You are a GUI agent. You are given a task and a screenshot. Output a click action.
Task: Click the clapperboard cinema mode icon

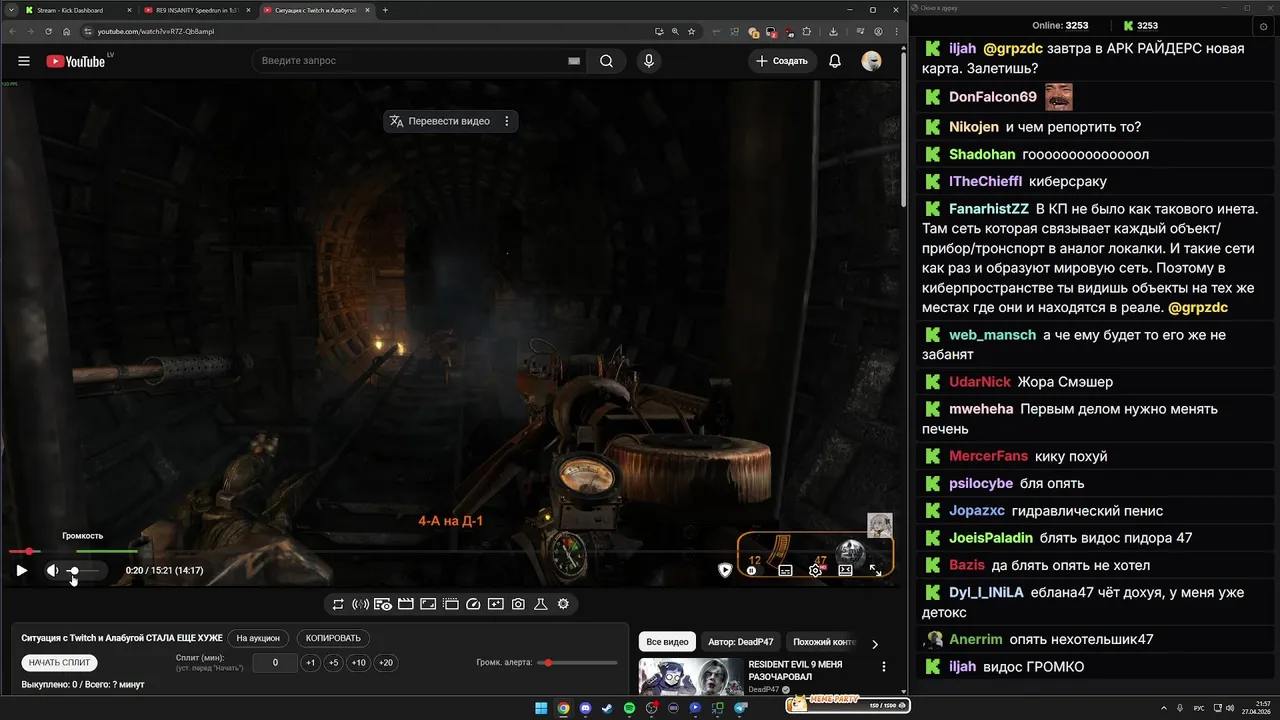[x=406, y=604]
